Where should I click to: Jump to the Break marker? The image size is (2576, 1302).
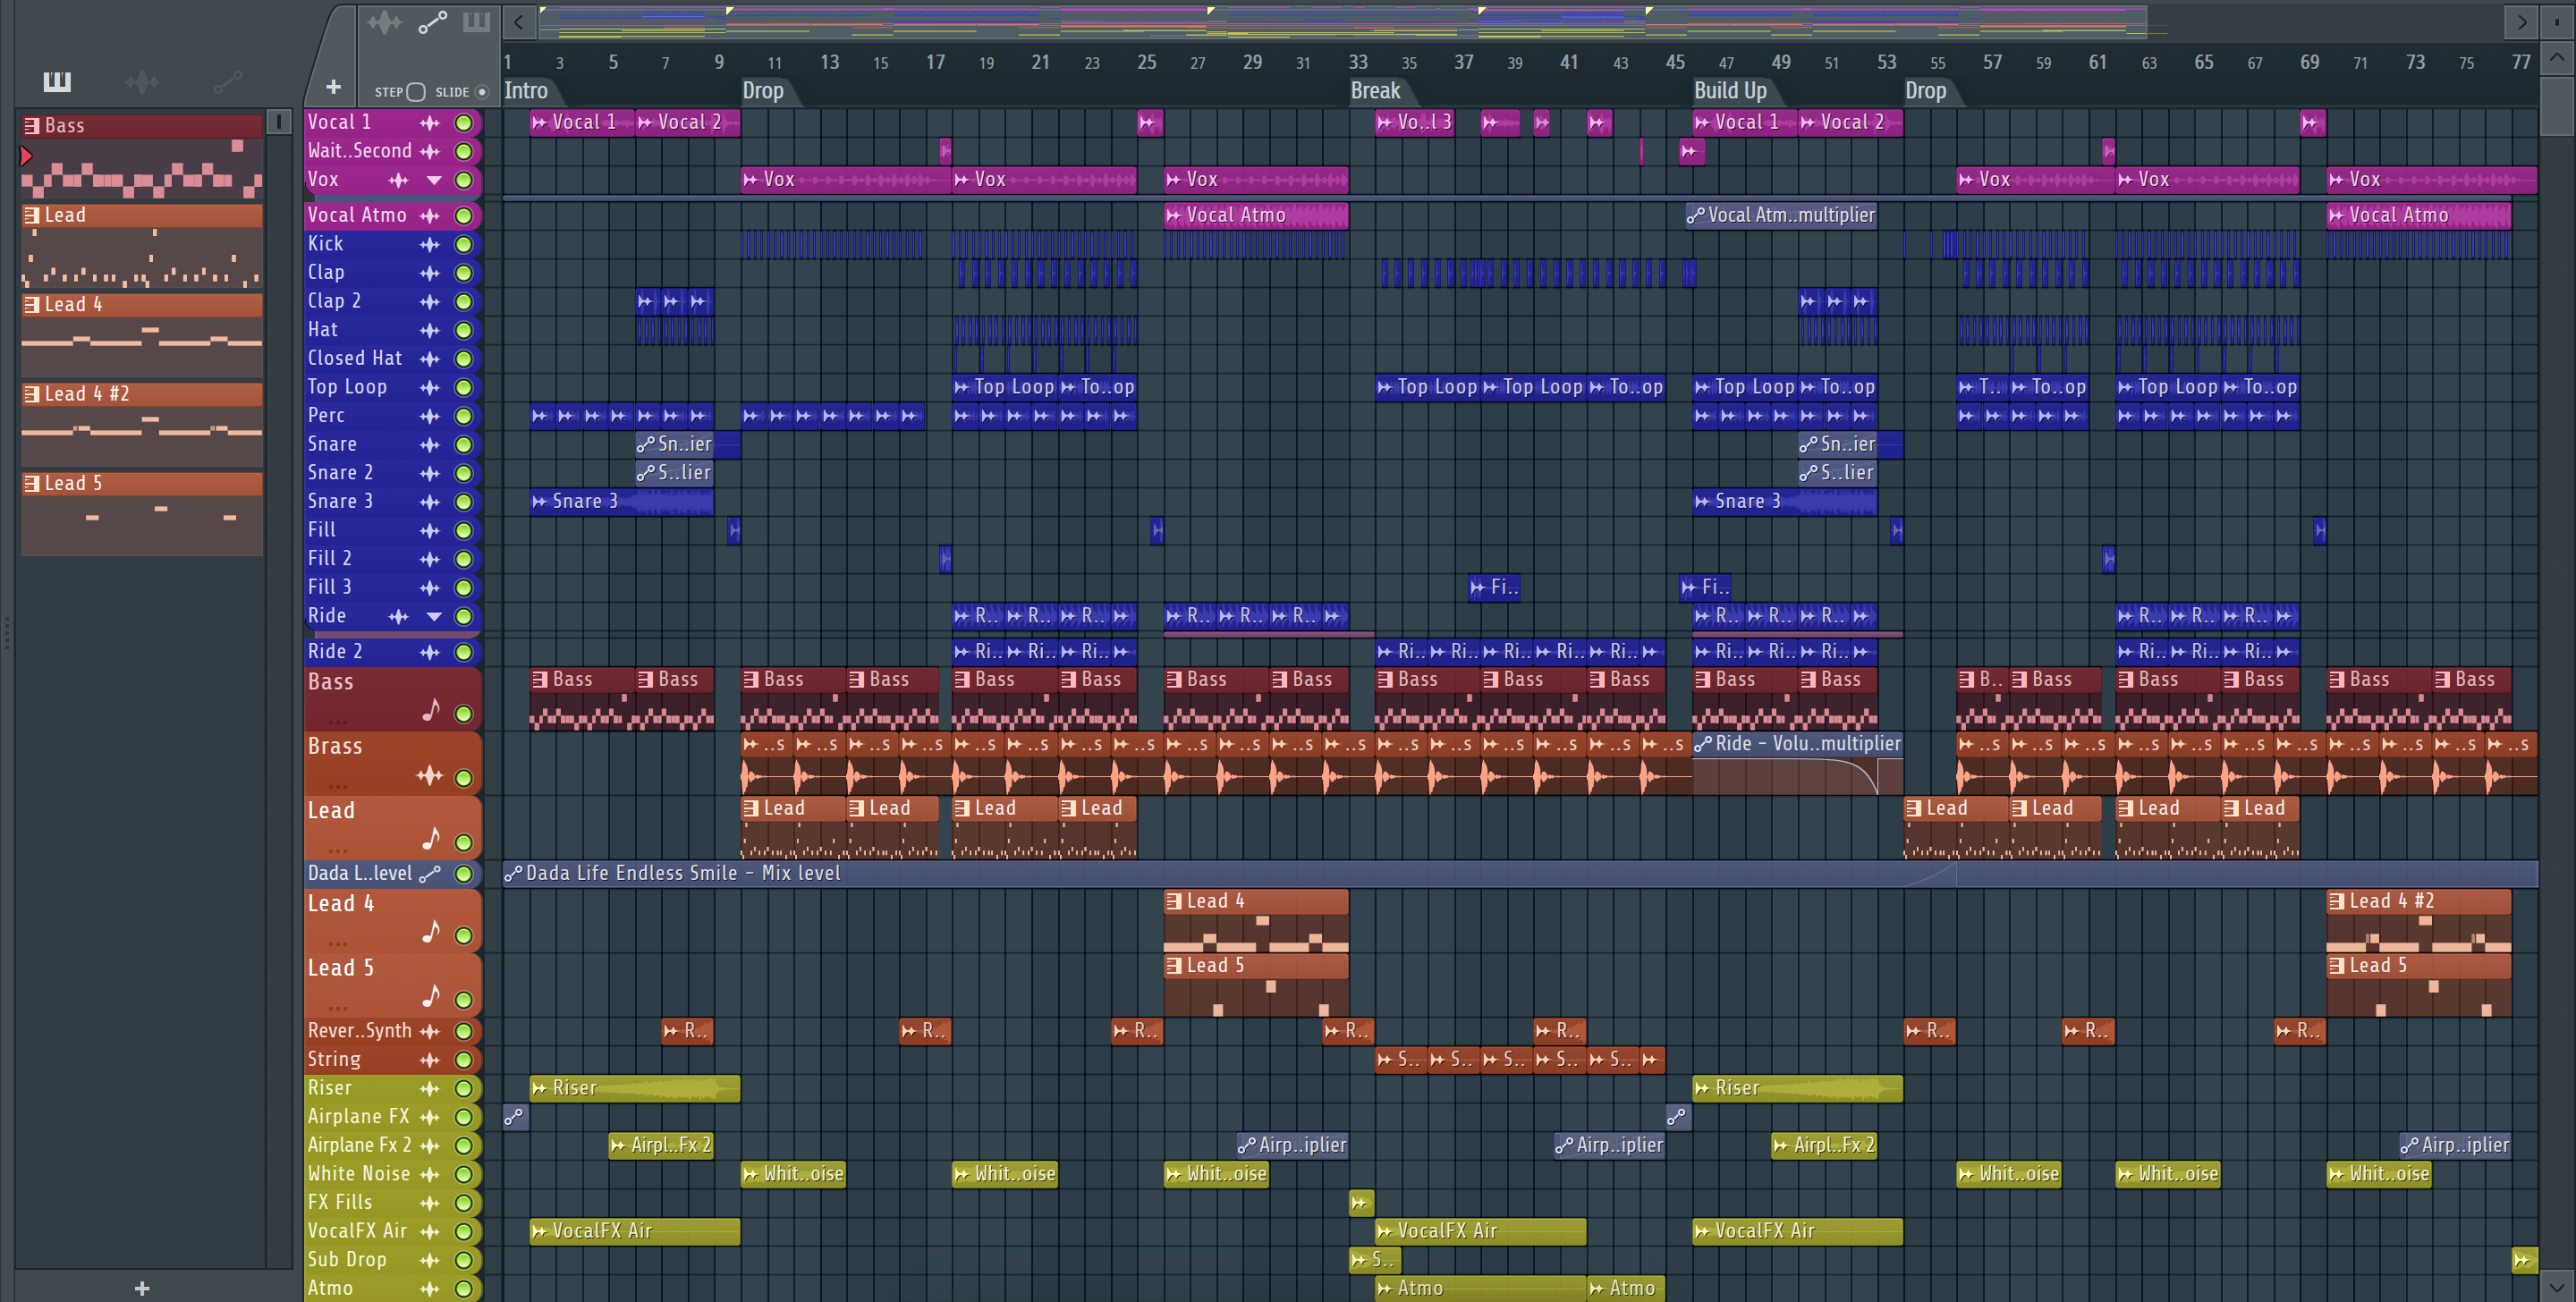1376,91
